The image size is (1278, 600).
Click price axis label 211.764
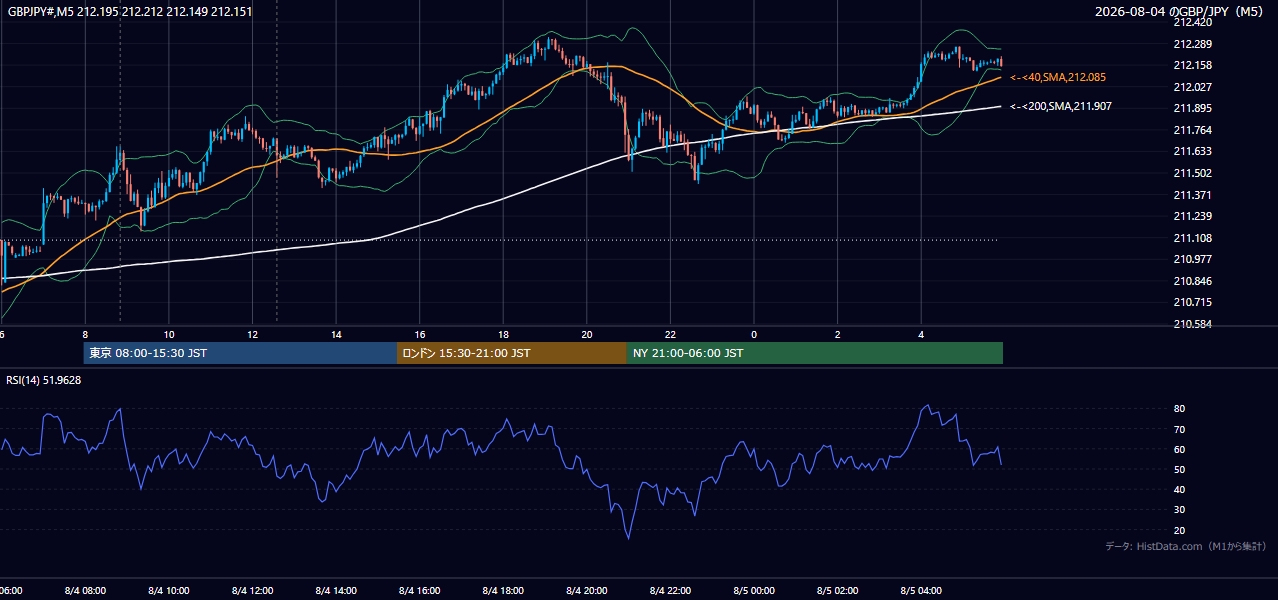click(x=1192, y=130)
